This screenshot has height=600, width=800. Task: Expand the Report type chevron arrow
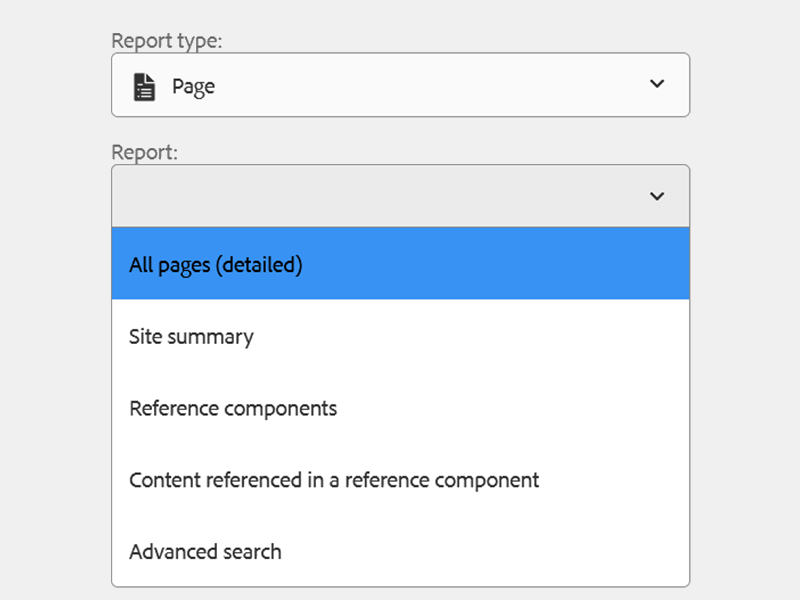click(x=657, y=85)
